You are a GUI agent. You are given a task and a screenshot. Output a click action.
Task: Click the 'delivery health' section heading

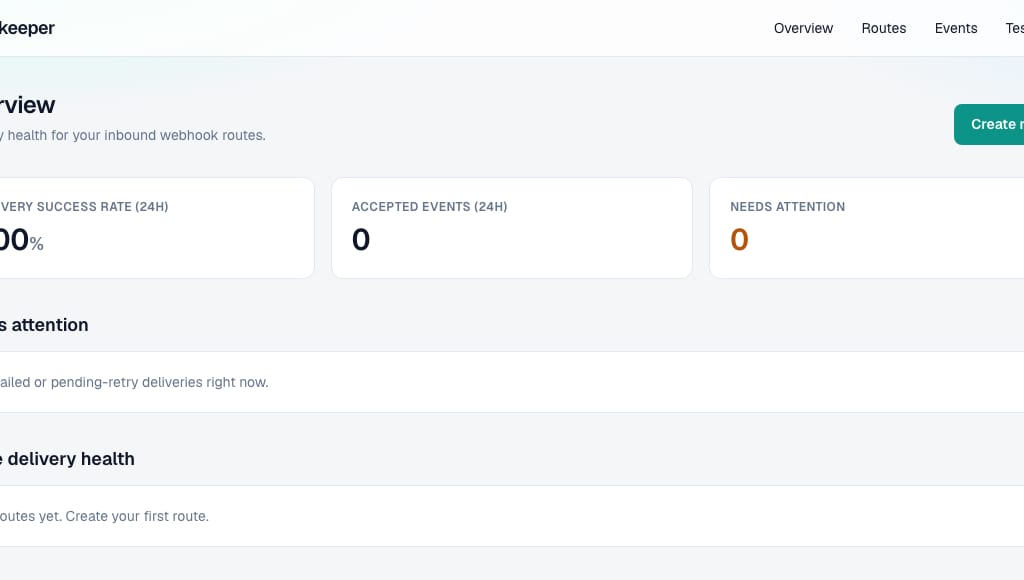point(67,459)
